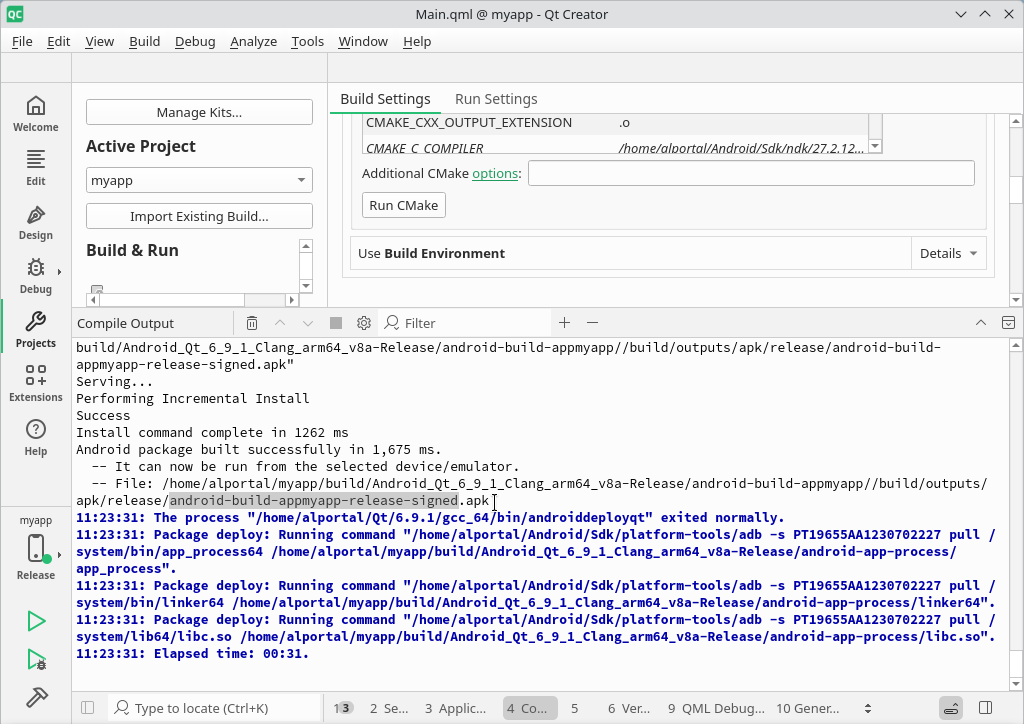Build the project with the hammer button
This screenshot has height=724, width=1024.
pos(37,697)
